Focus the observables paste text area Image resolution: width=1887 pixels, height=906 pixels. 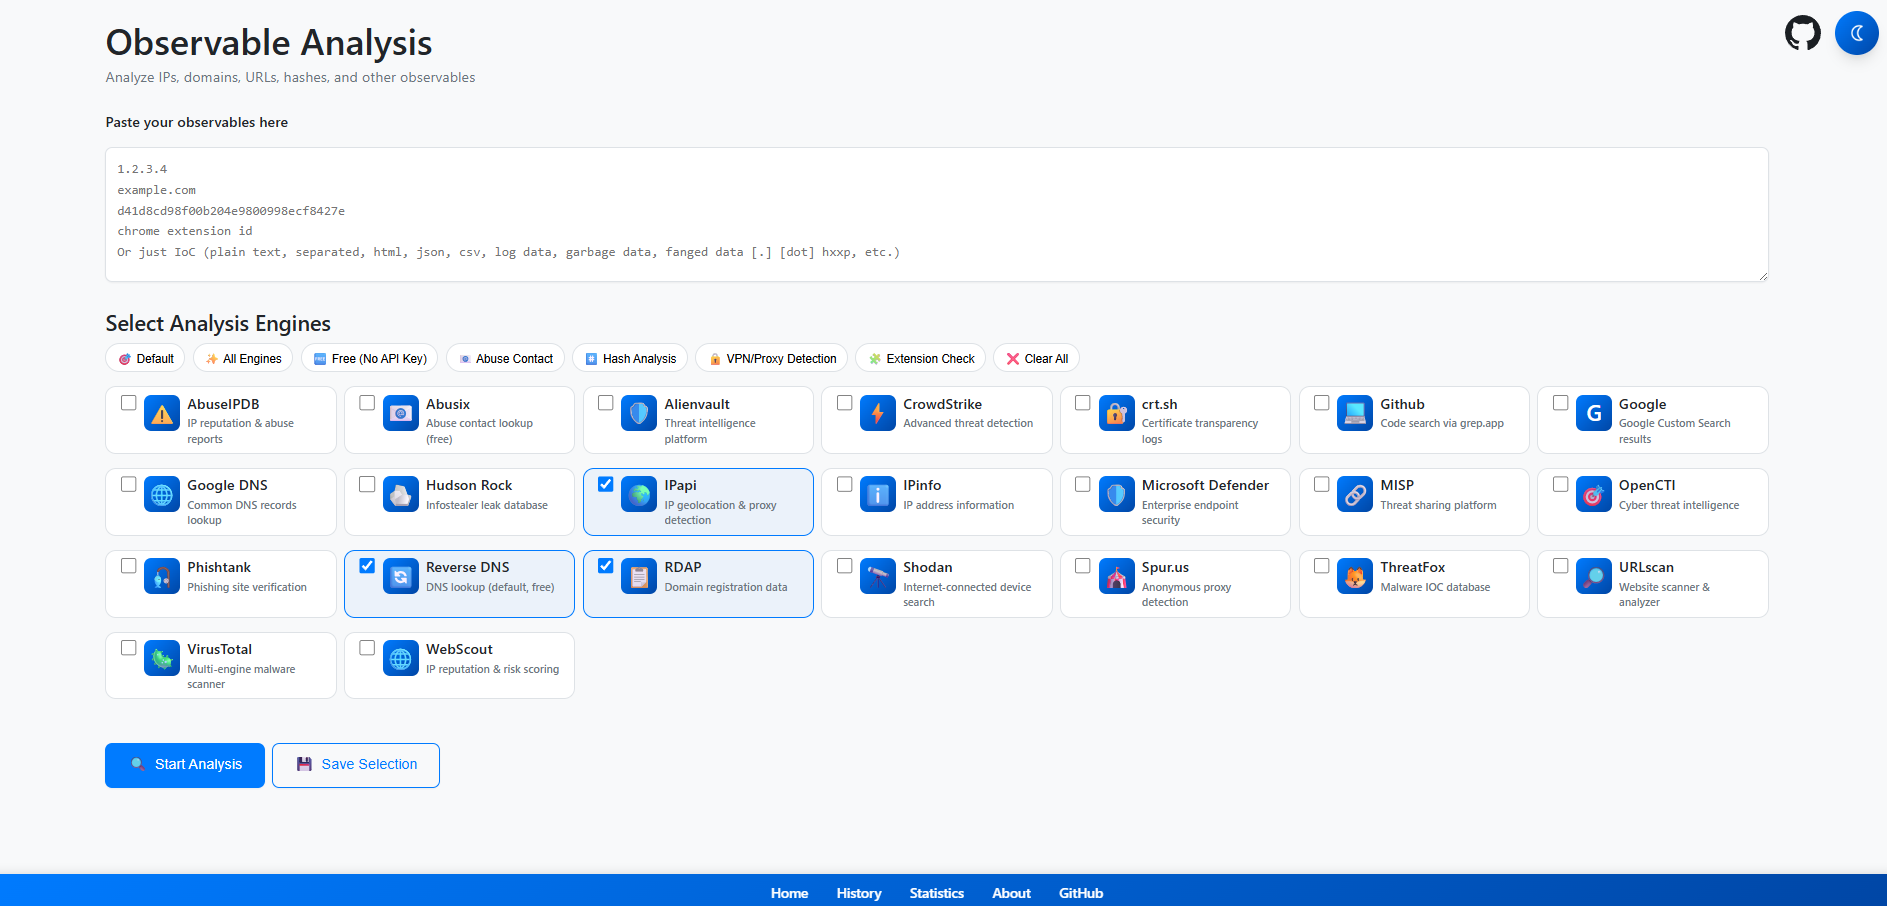[x=937, y=215]
